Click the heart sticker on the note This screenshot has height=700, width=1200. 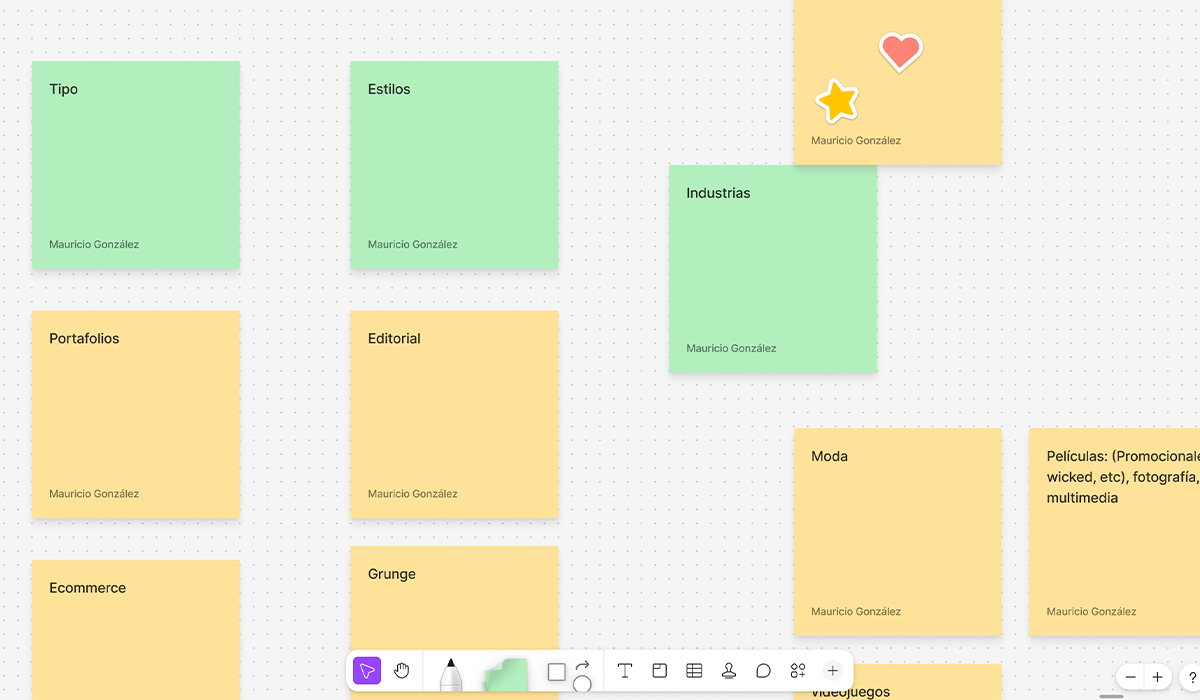coord(900,51)
